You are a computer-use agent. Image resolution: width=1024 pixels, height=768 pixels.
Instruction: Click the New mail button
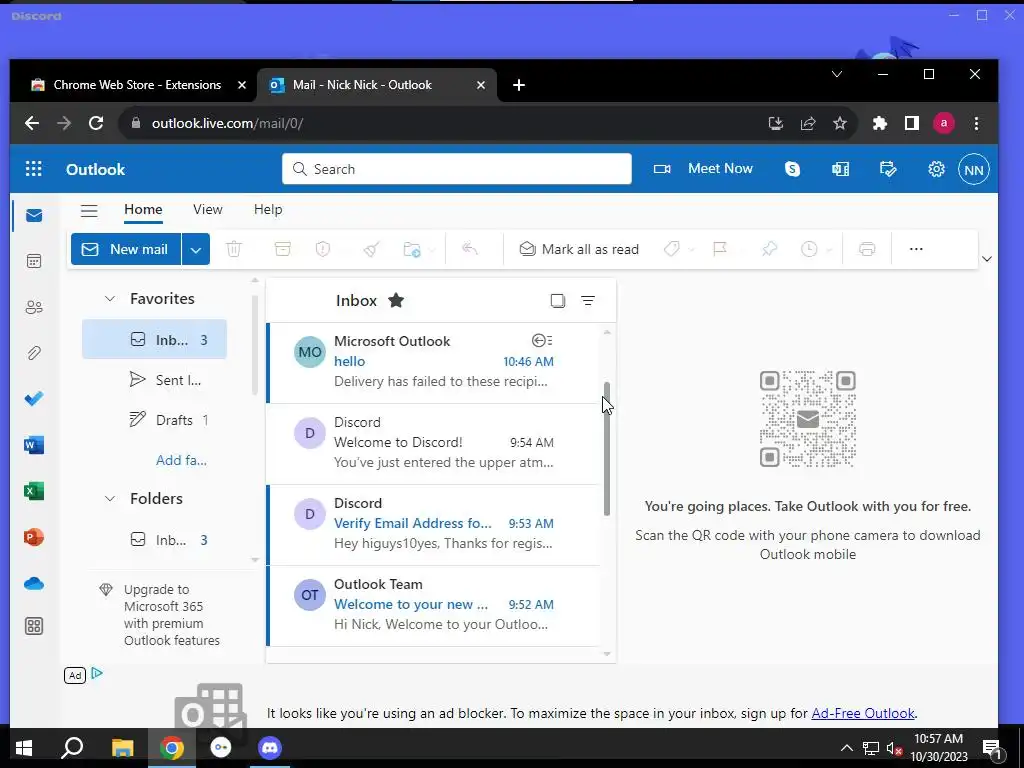[x=126, y=249]
